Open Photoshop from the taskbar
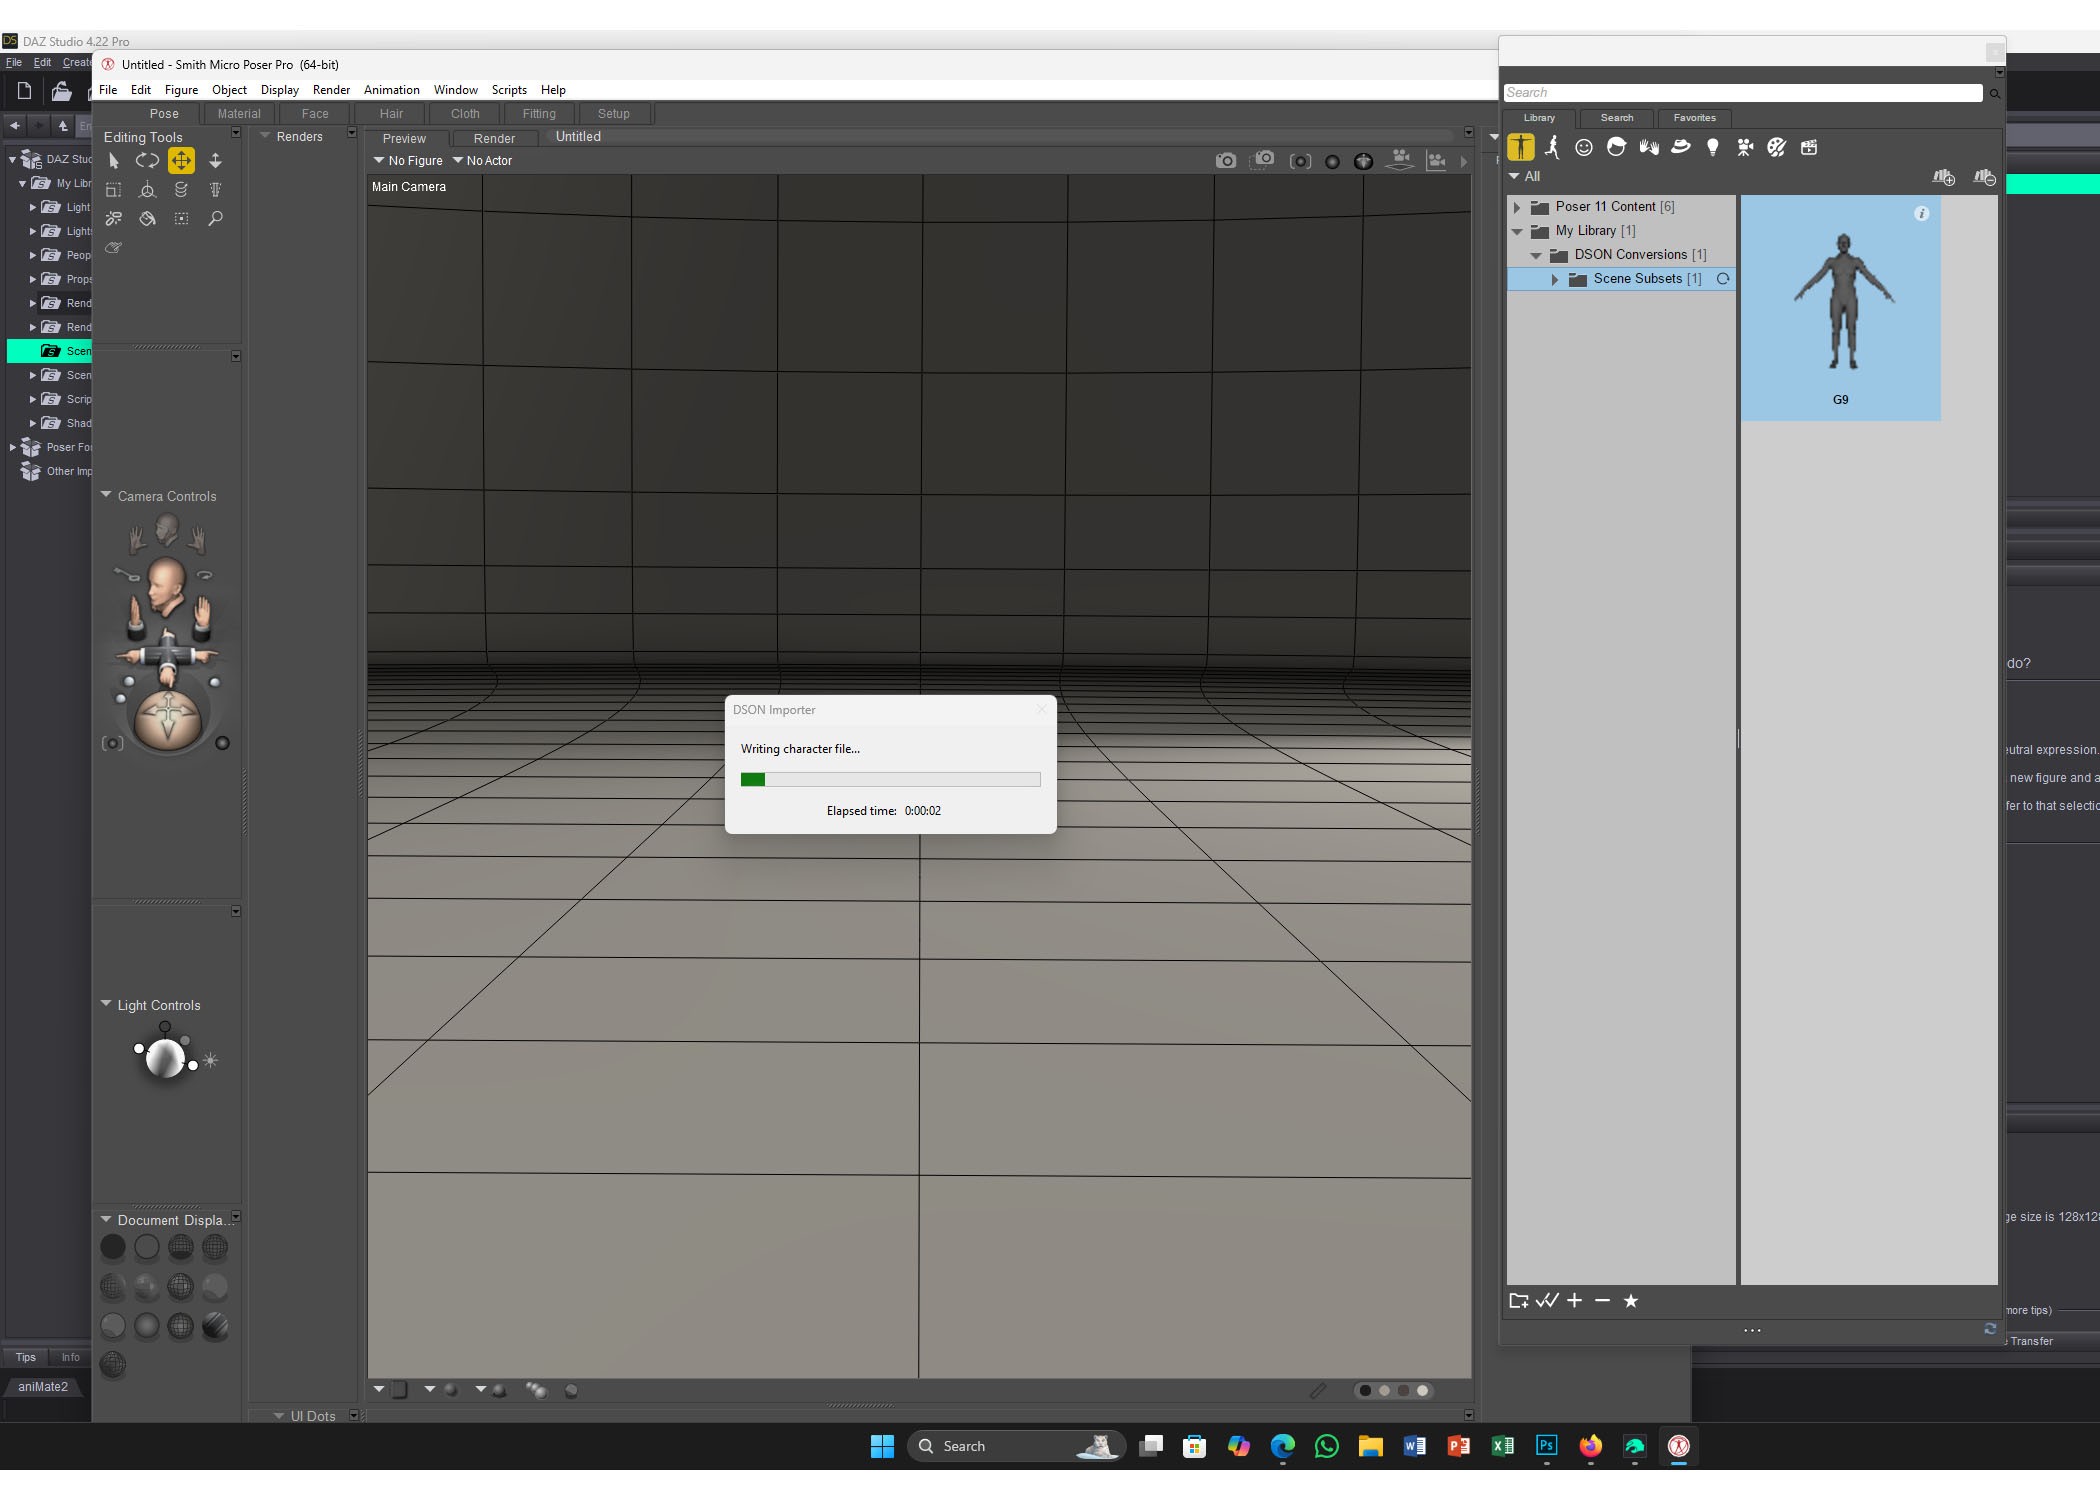Image resolution: width=2100 pixels, height=1500 pixels. click(1546, 1446)
